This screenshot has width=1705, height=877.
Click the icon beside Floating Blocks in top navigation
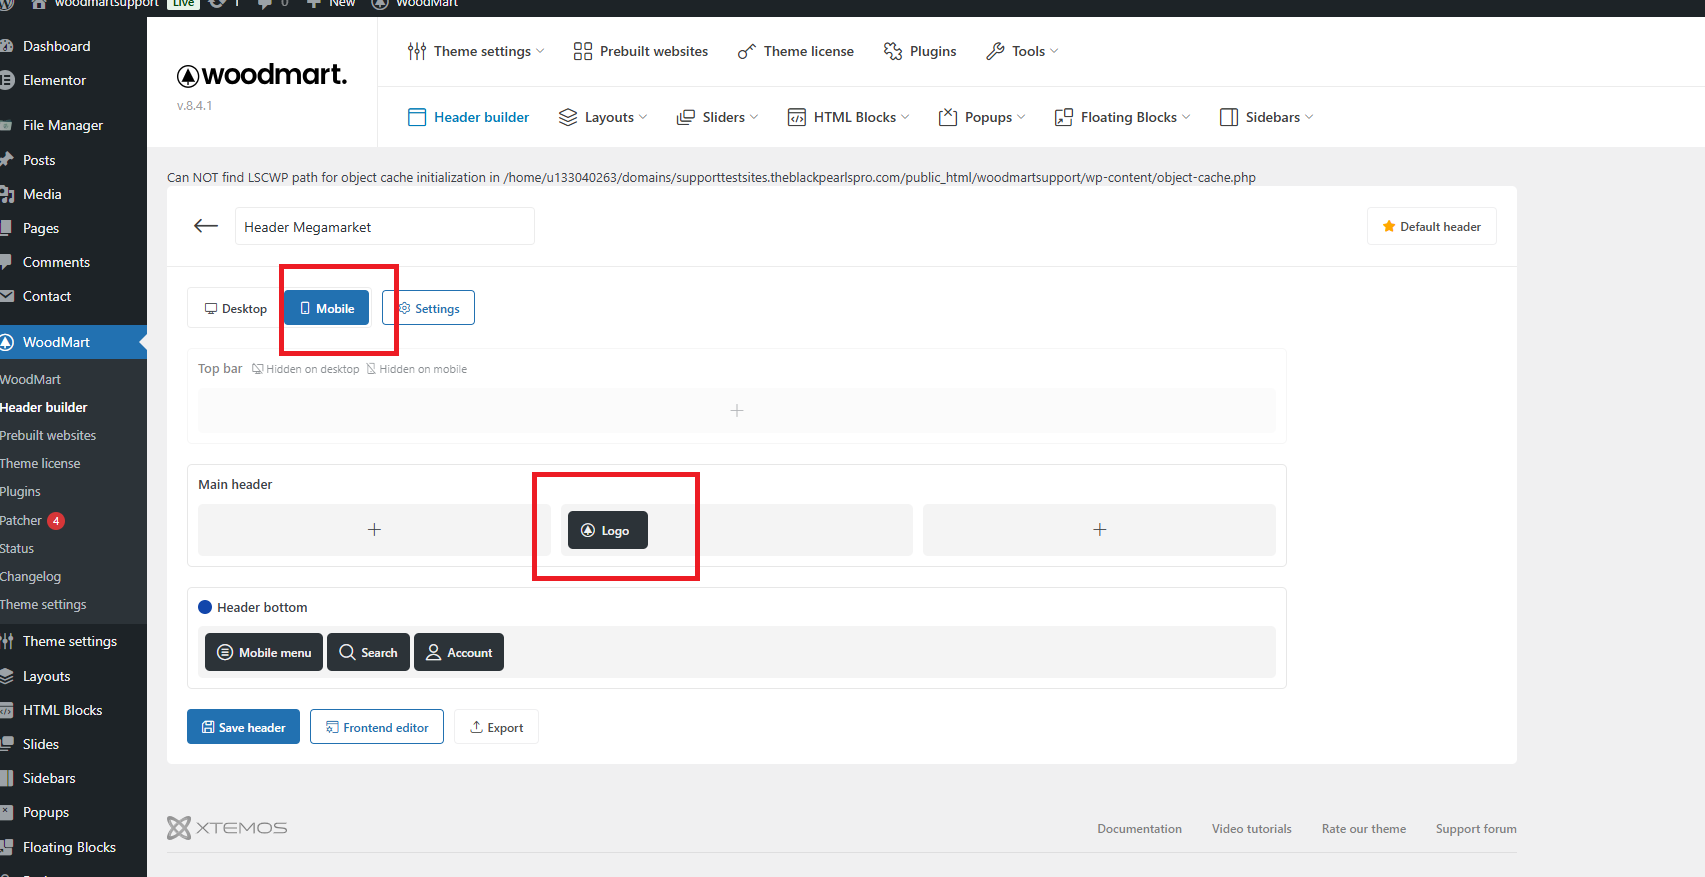point(1064,117)
